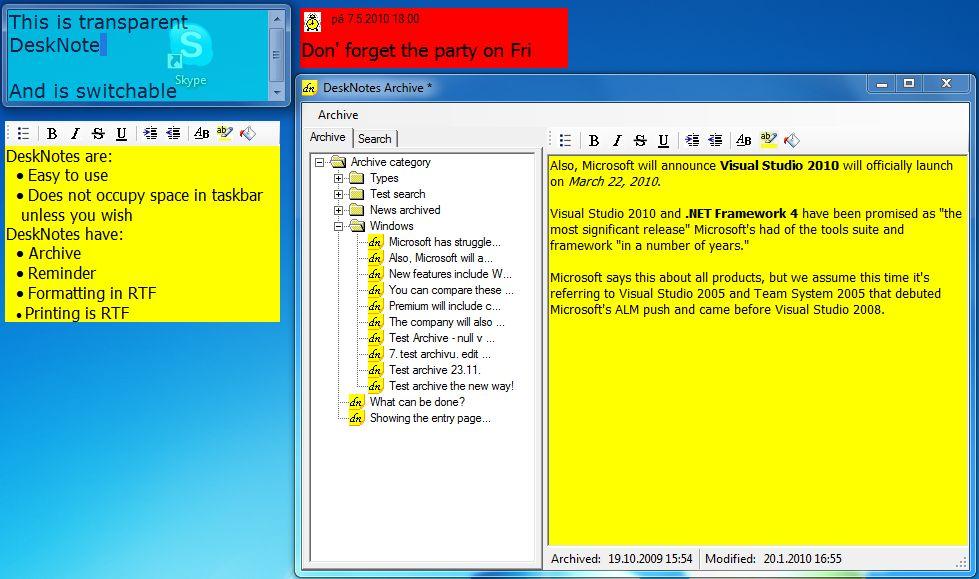Apply Bold in the DeskNotes Archive toolbar

point(594,141)
